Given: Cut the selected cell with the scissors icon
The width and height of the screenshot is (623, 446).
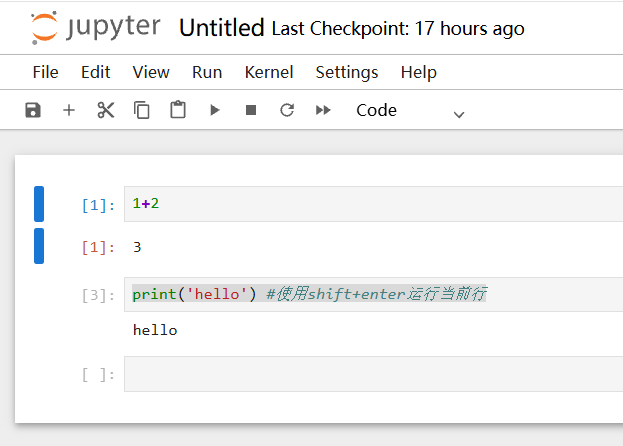Looking at the screenshot, I should point(105,110).
